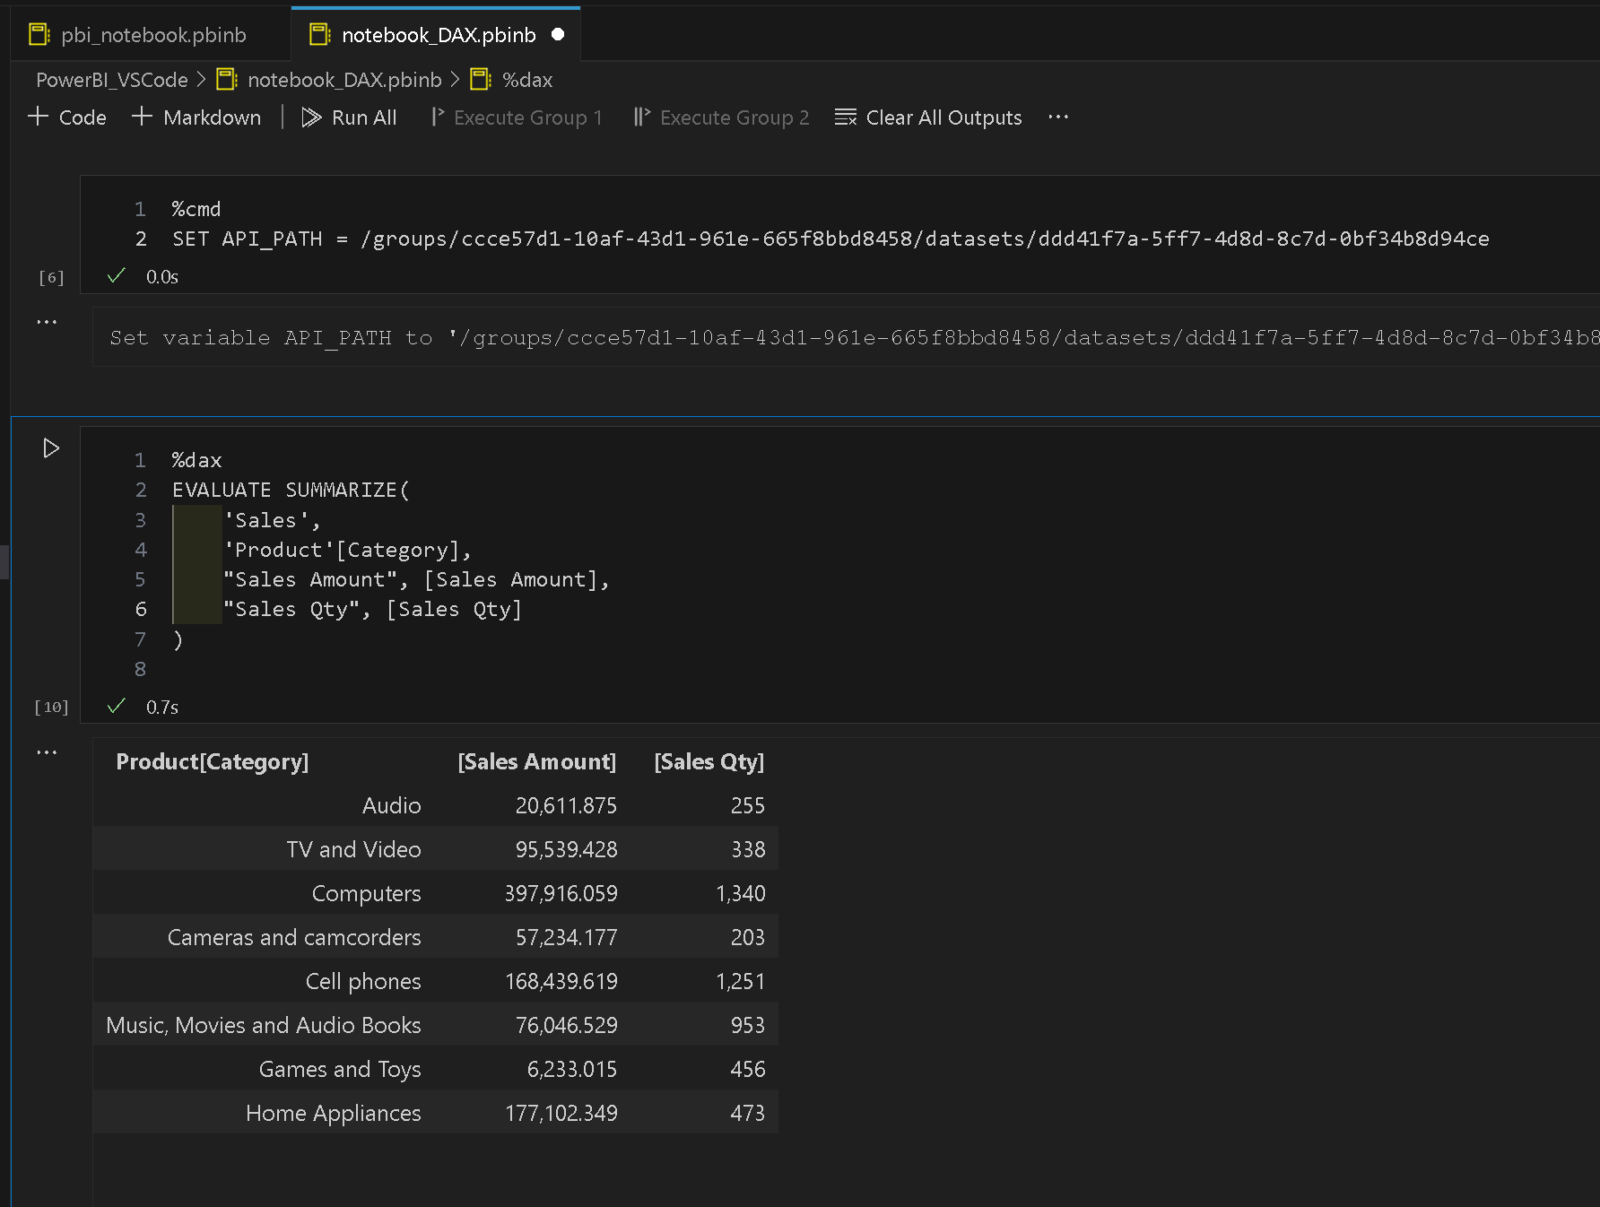
Task: Open the PowerBI_VSCode breadcrumb
Action: [112, 80]
